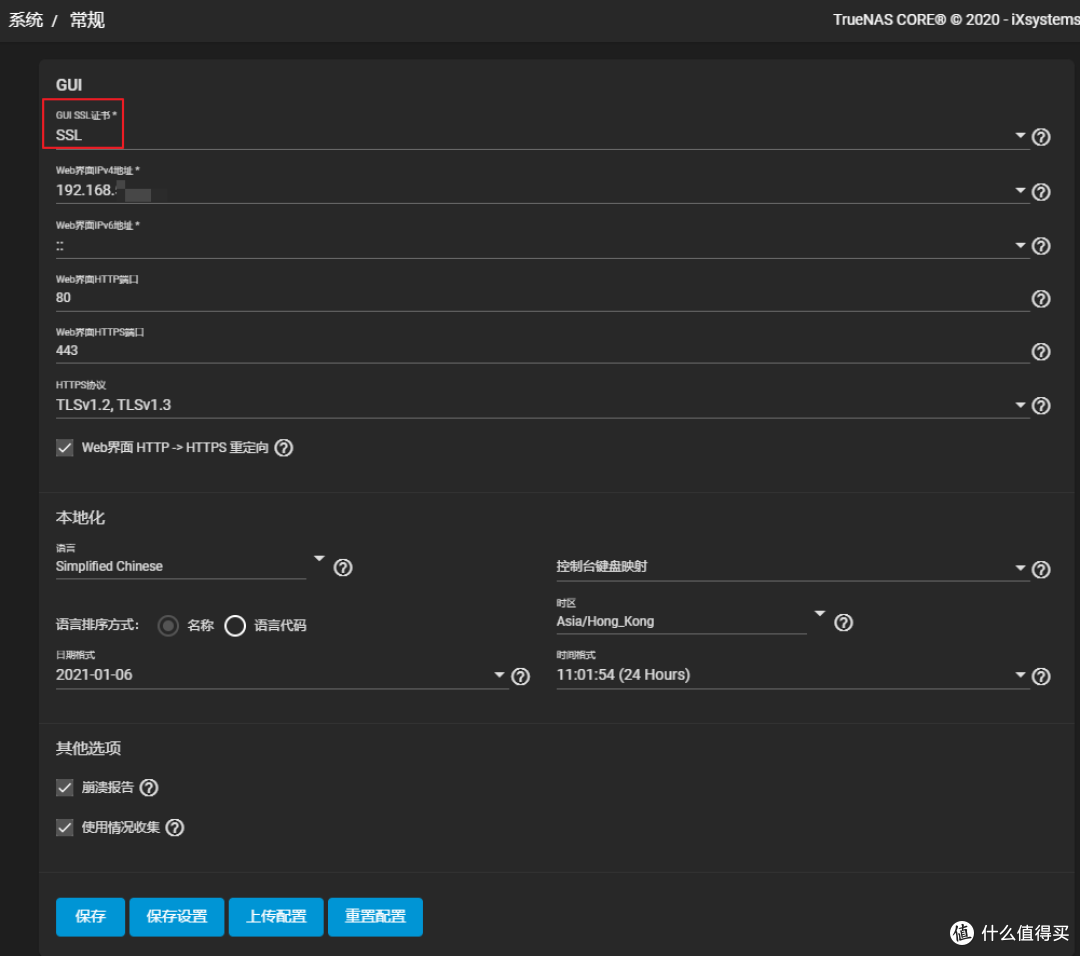This screenshot has height=956, width=1080.
Task: Open the 时区 dropdown selector
Action: coord(819,615)
